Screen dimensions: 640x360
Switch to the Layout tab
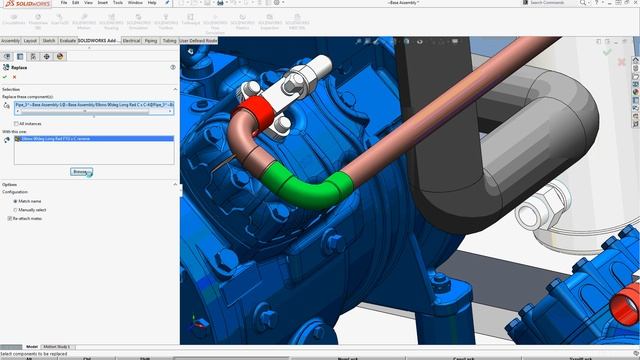[x=30, y=41]
